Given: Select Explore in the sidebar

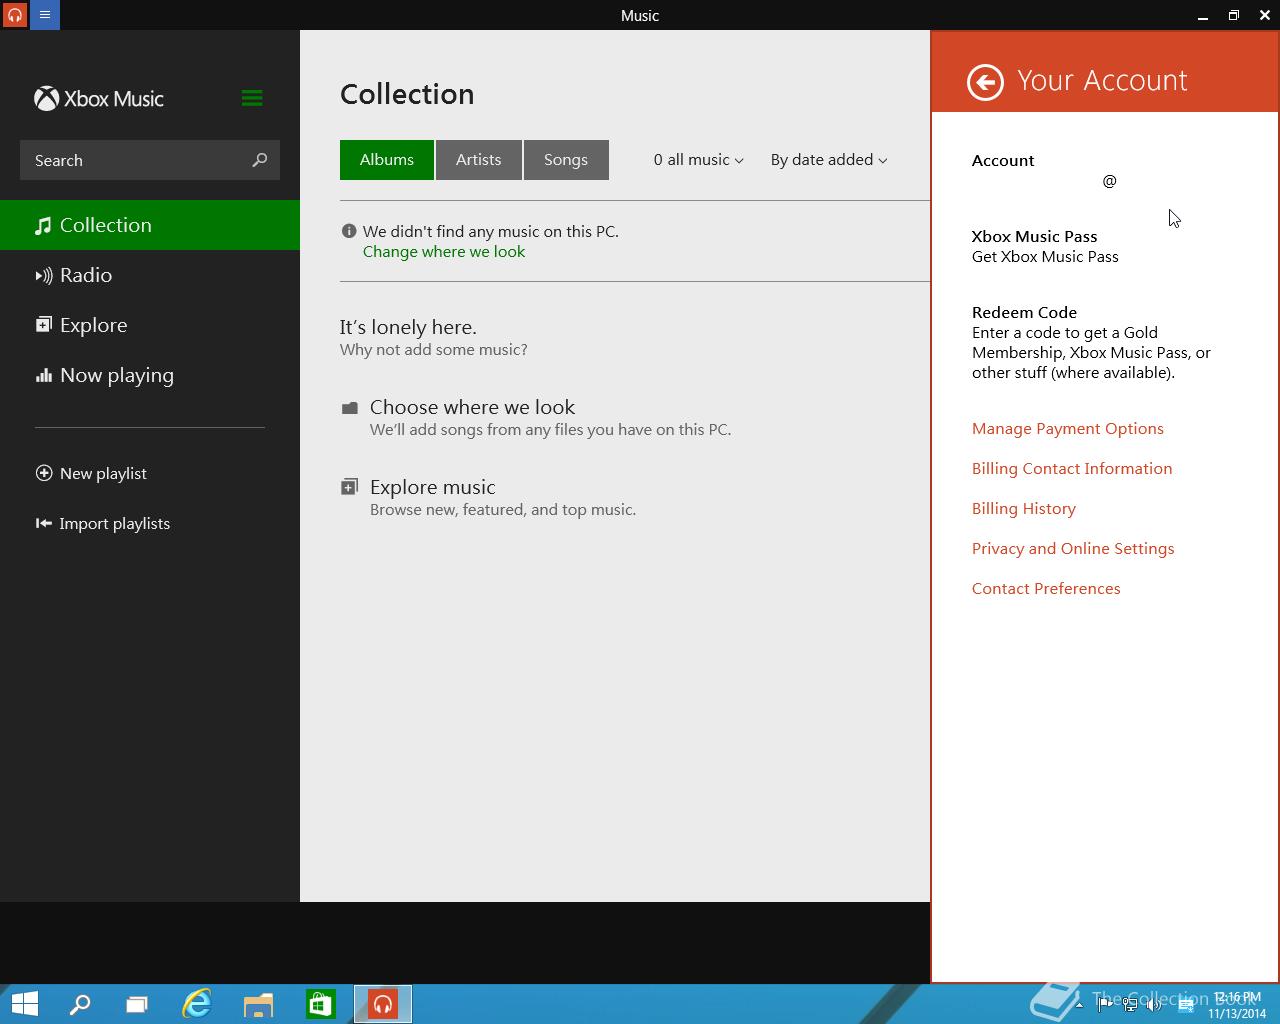Looking at the screenshot, I should [150, 325].
